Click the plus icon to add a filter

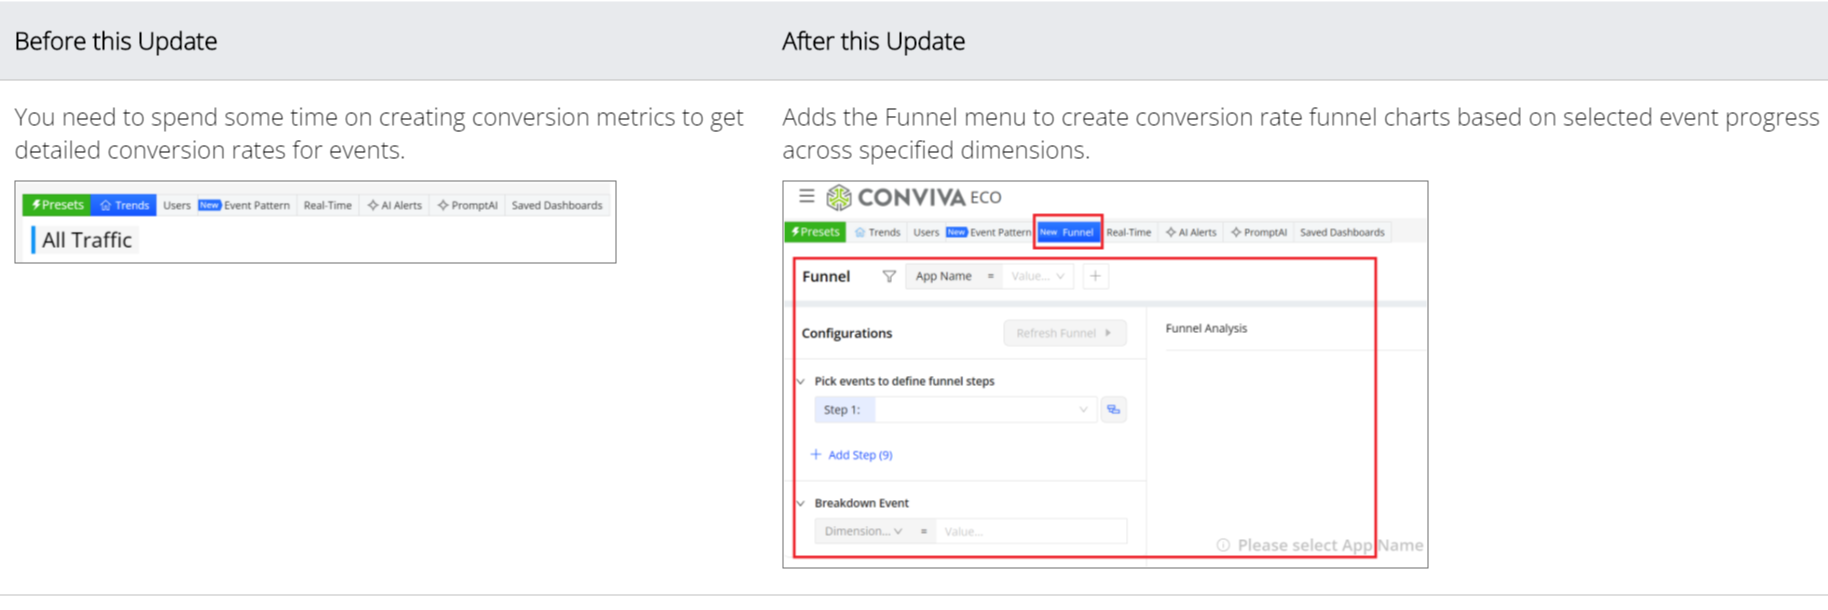coord(1095,277)
